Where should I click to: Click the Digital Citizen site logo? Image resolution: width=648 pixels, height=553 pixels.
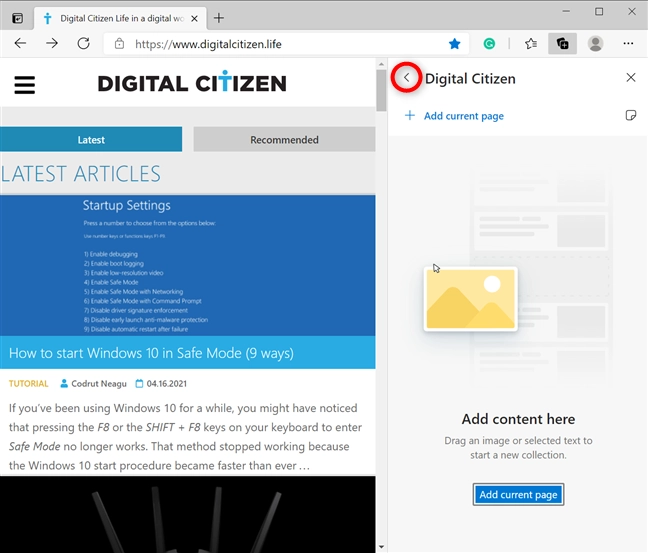192,81
